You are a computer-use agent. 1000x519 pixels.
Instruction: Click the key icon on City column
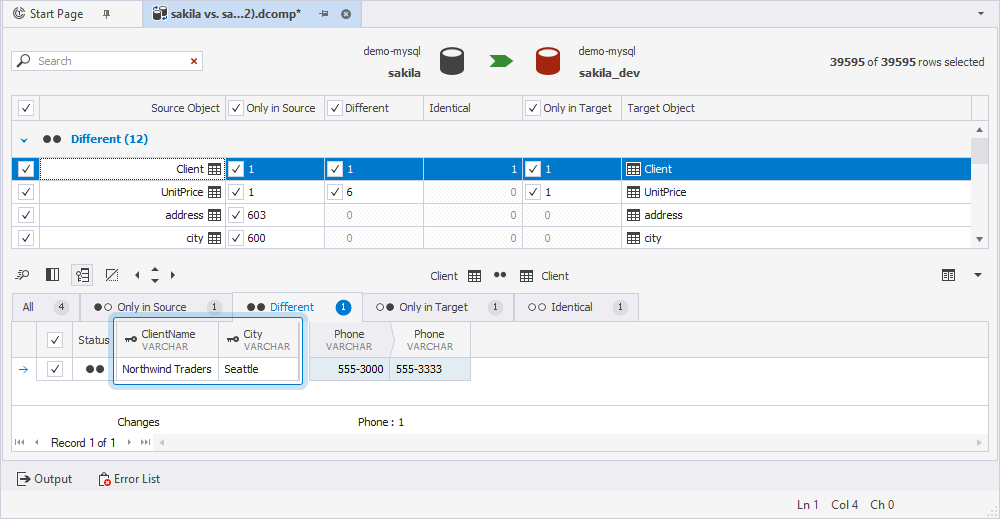(233, 339)
